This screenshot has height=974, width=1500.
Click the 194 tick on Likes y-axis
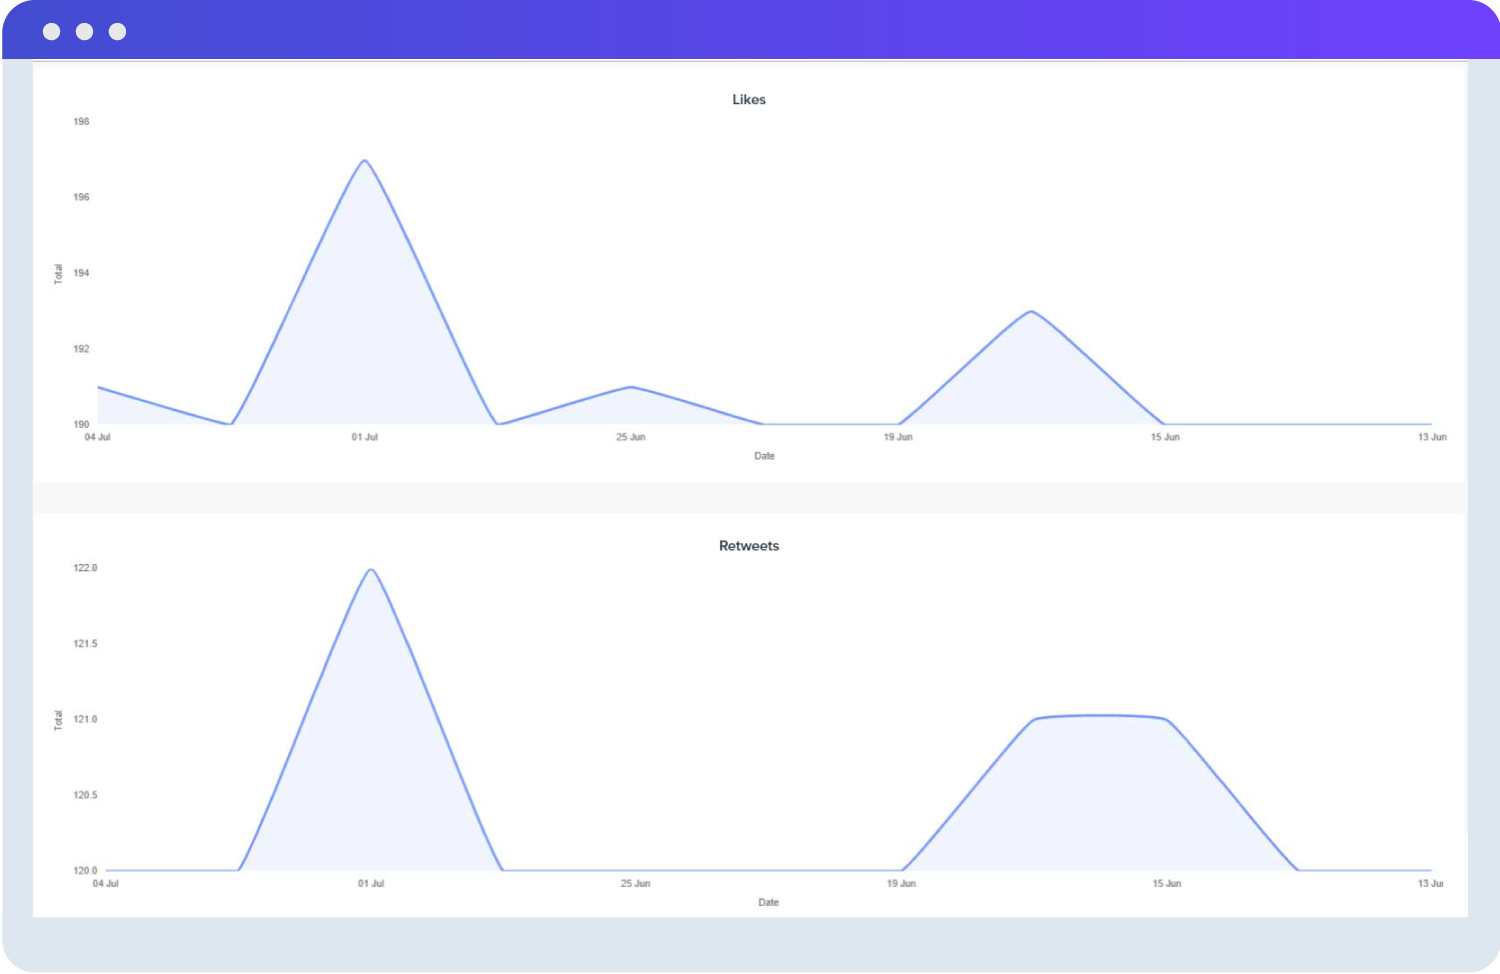(81, 273)
